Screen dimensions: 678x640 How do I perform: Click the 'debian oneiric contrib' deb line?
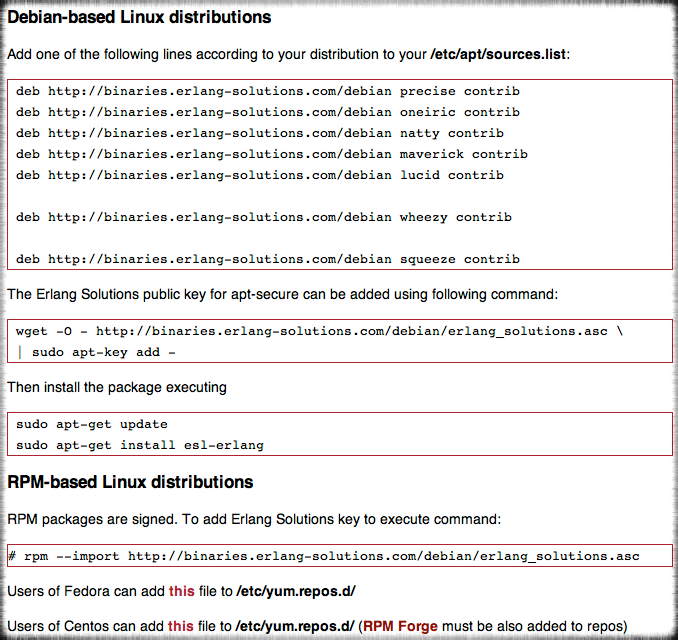(x=268, y=112)
